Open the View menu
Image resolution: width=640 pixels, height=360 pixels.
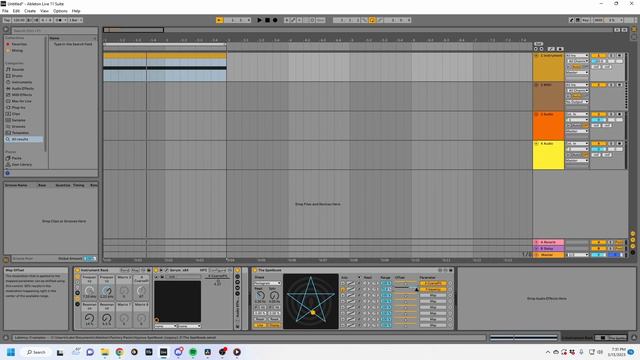44,11
